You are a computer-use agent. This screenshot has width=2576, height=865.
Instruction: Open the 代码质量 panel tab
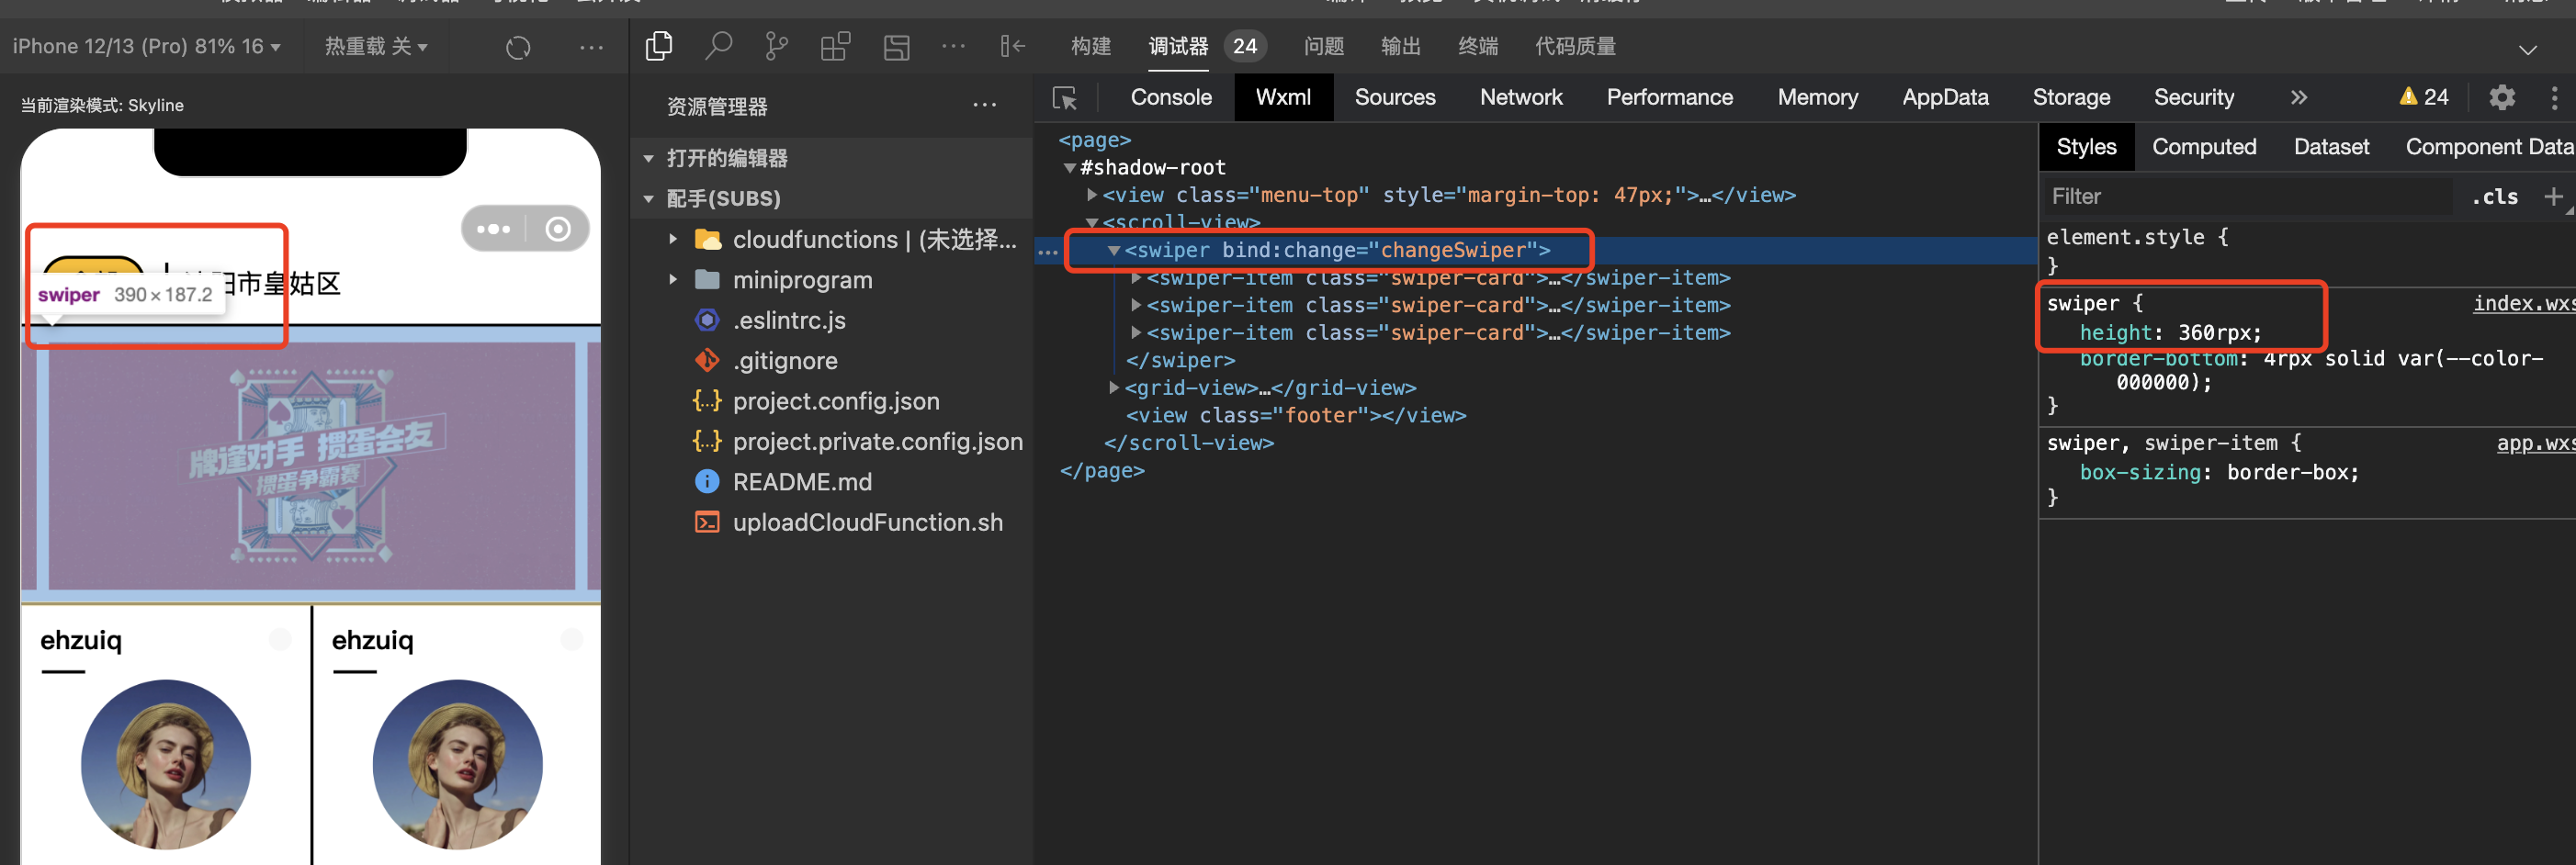(x=1575, y=46)
